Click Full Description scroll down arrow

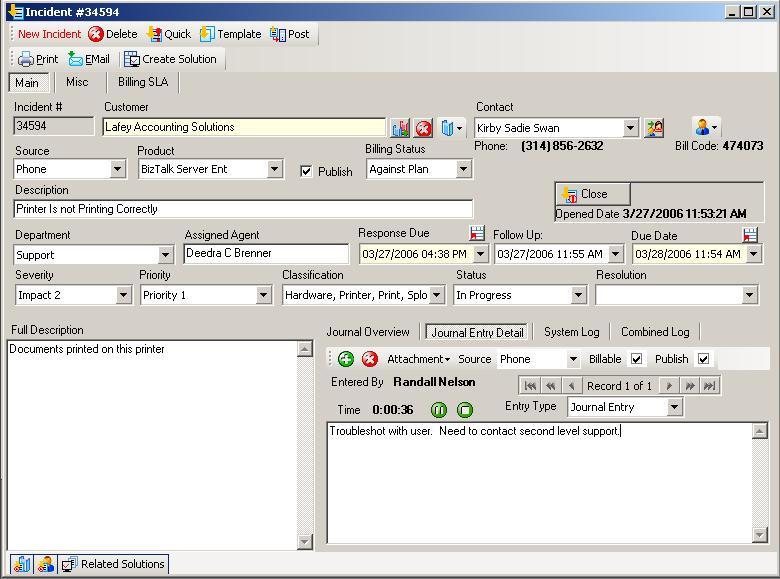(304, 542)
